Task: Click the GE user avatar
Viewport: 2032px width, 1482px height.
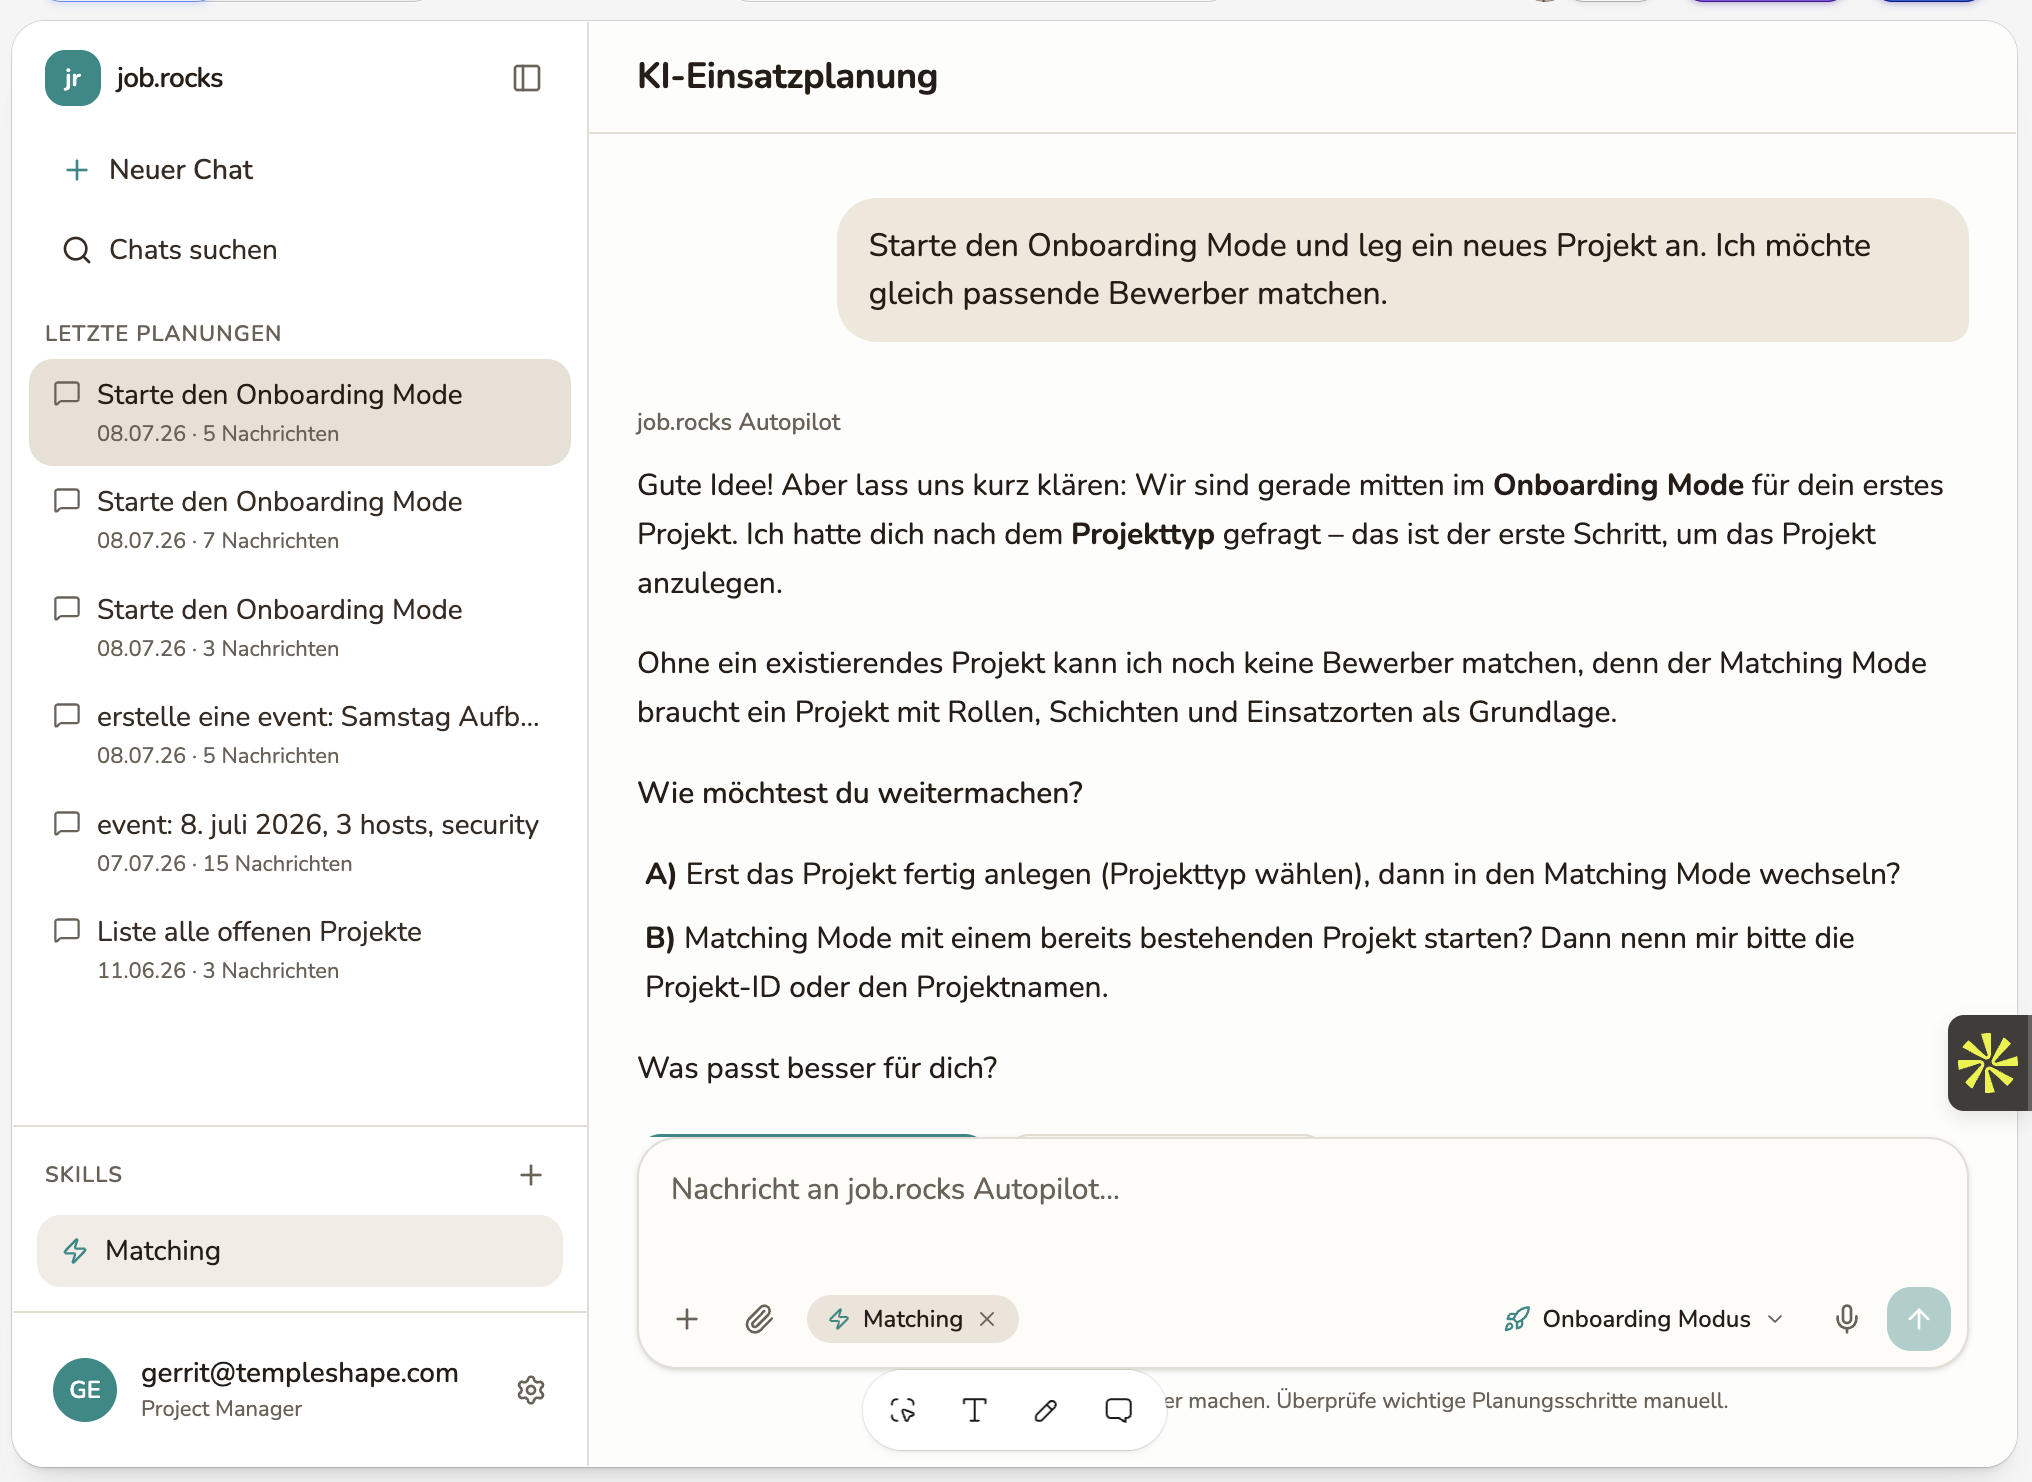Action: point(85,1390)
